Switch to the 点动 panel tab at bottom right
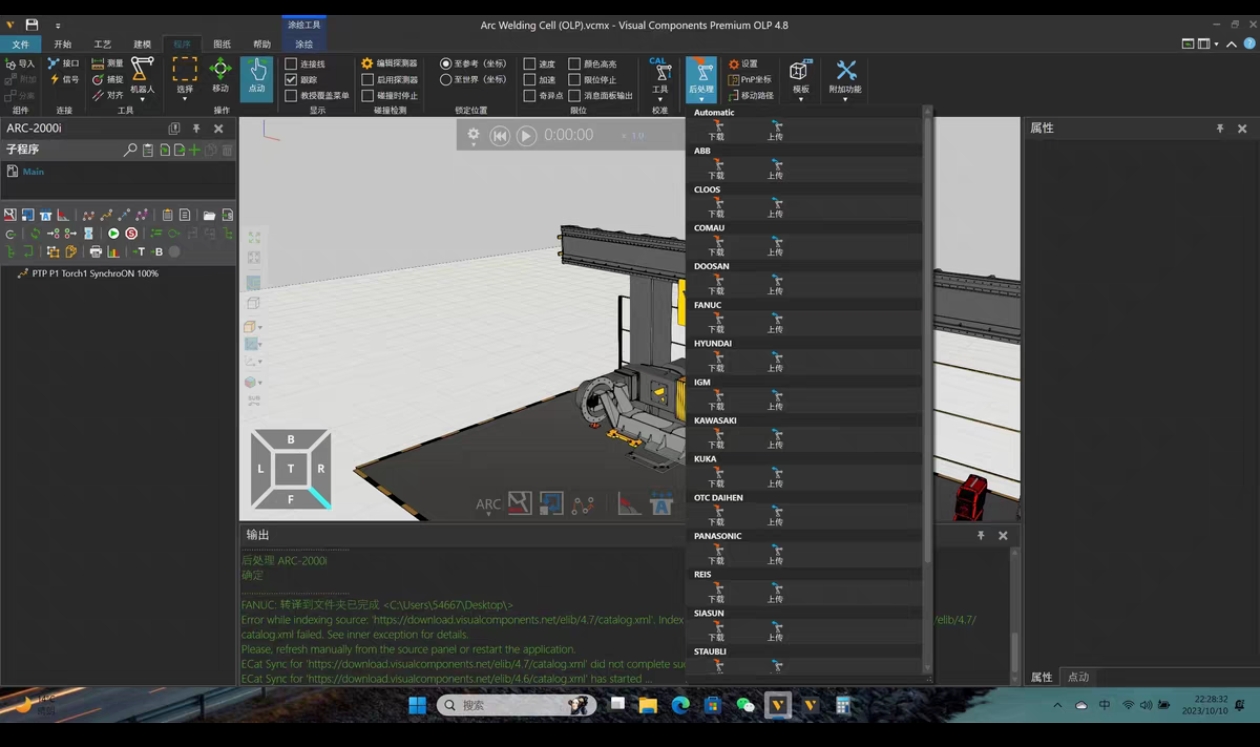The width and height of the screenshot is (1260, 747). 1078,677
